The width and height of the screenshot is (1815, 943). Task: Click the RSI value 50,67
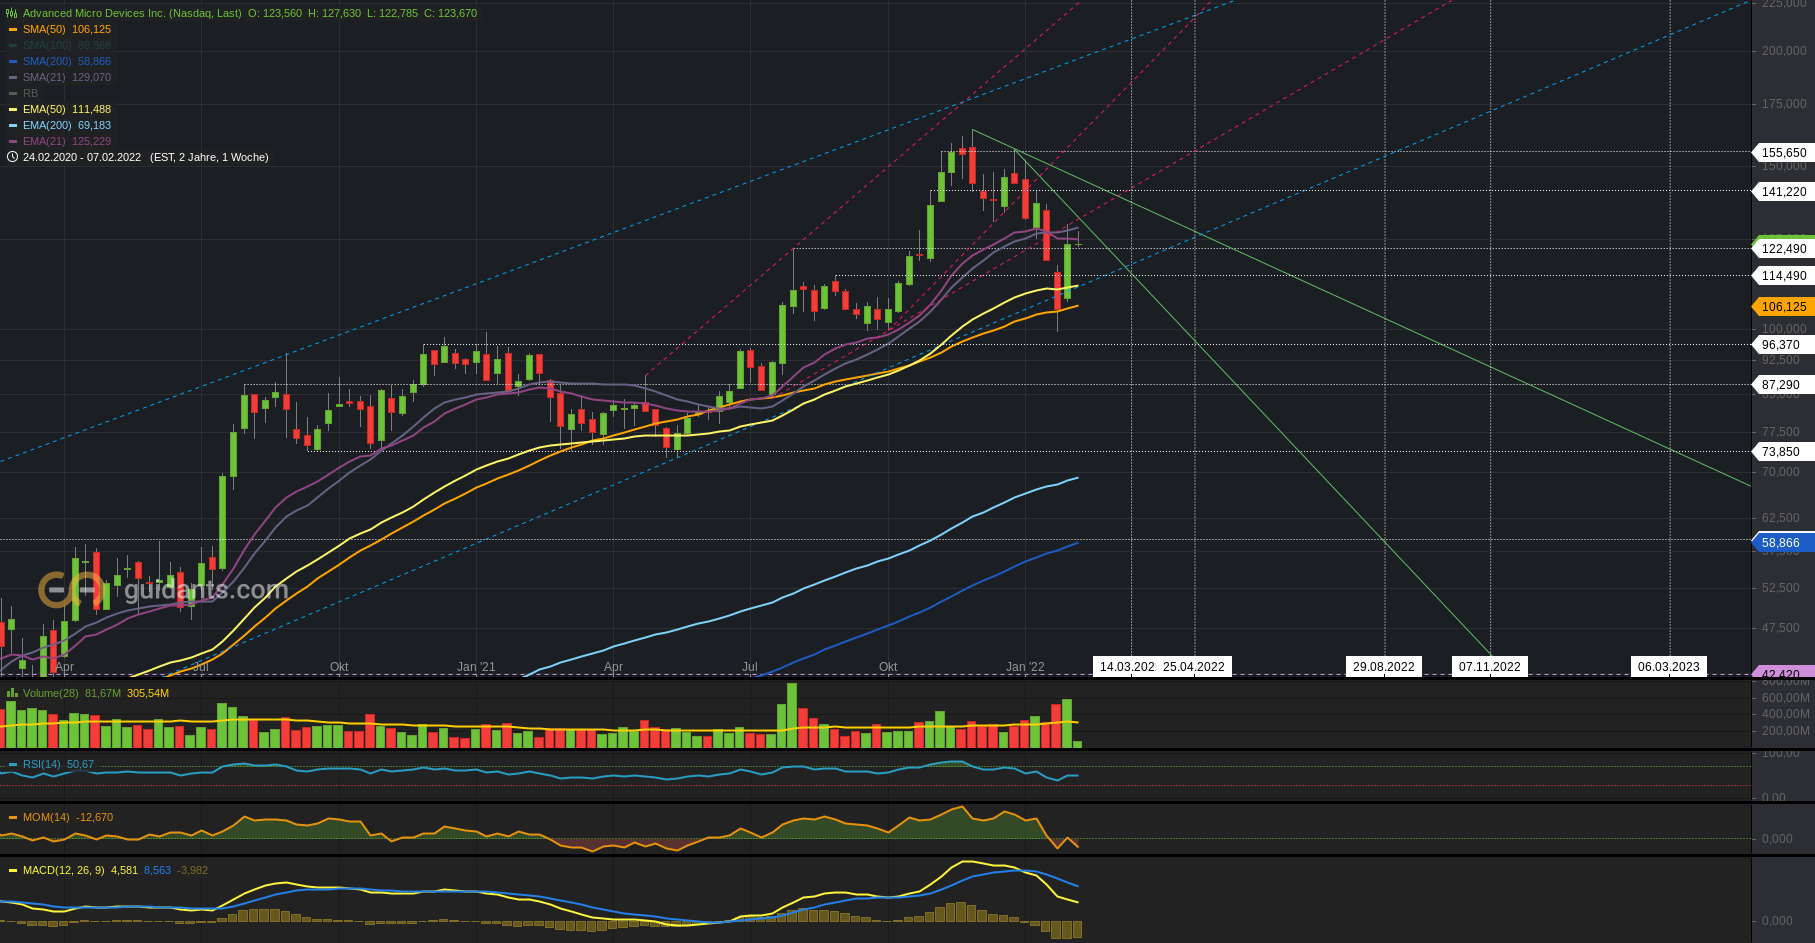click(x=80, y=764)
